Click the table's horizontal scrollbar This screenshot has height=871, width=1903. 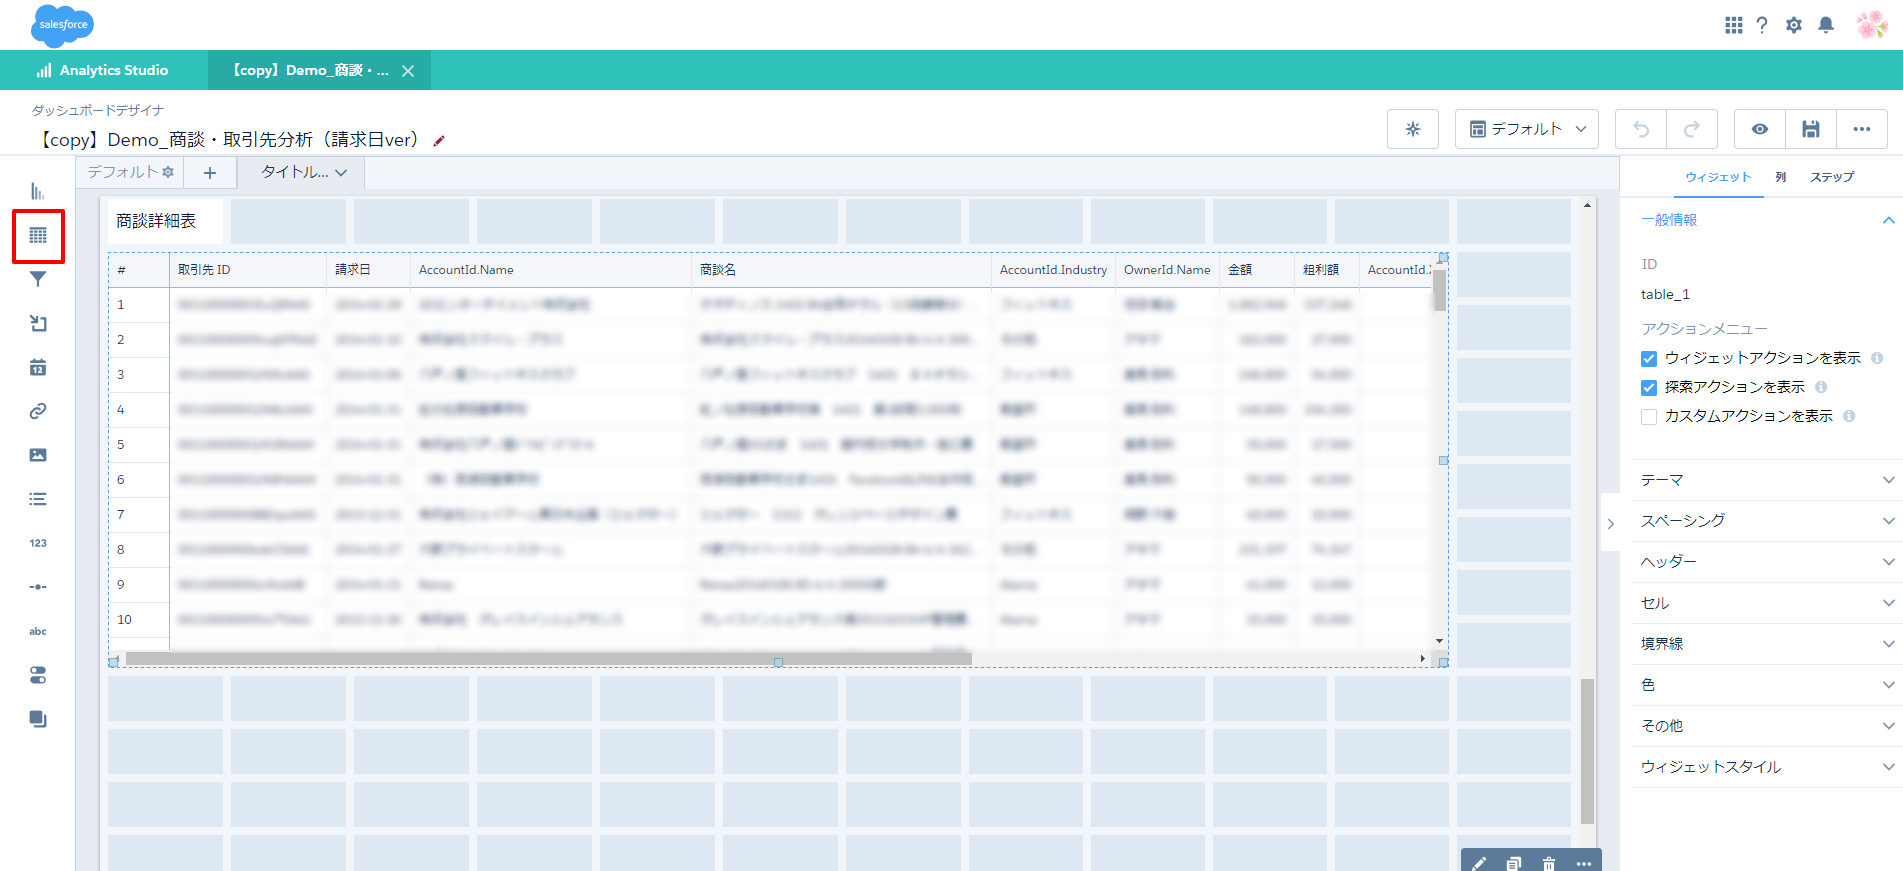[x=548, y=658]
